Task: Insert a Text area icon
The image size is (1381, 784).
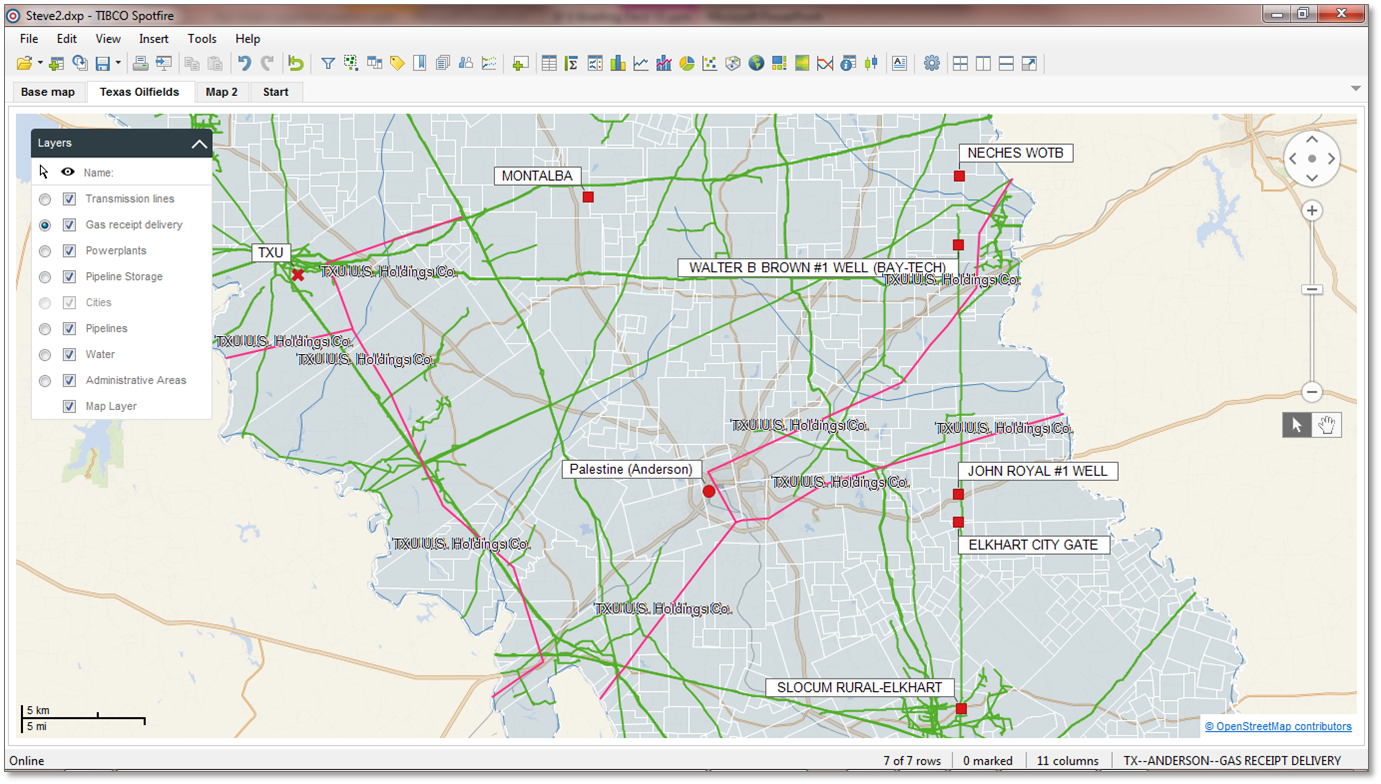Action: tap(899, 64)
